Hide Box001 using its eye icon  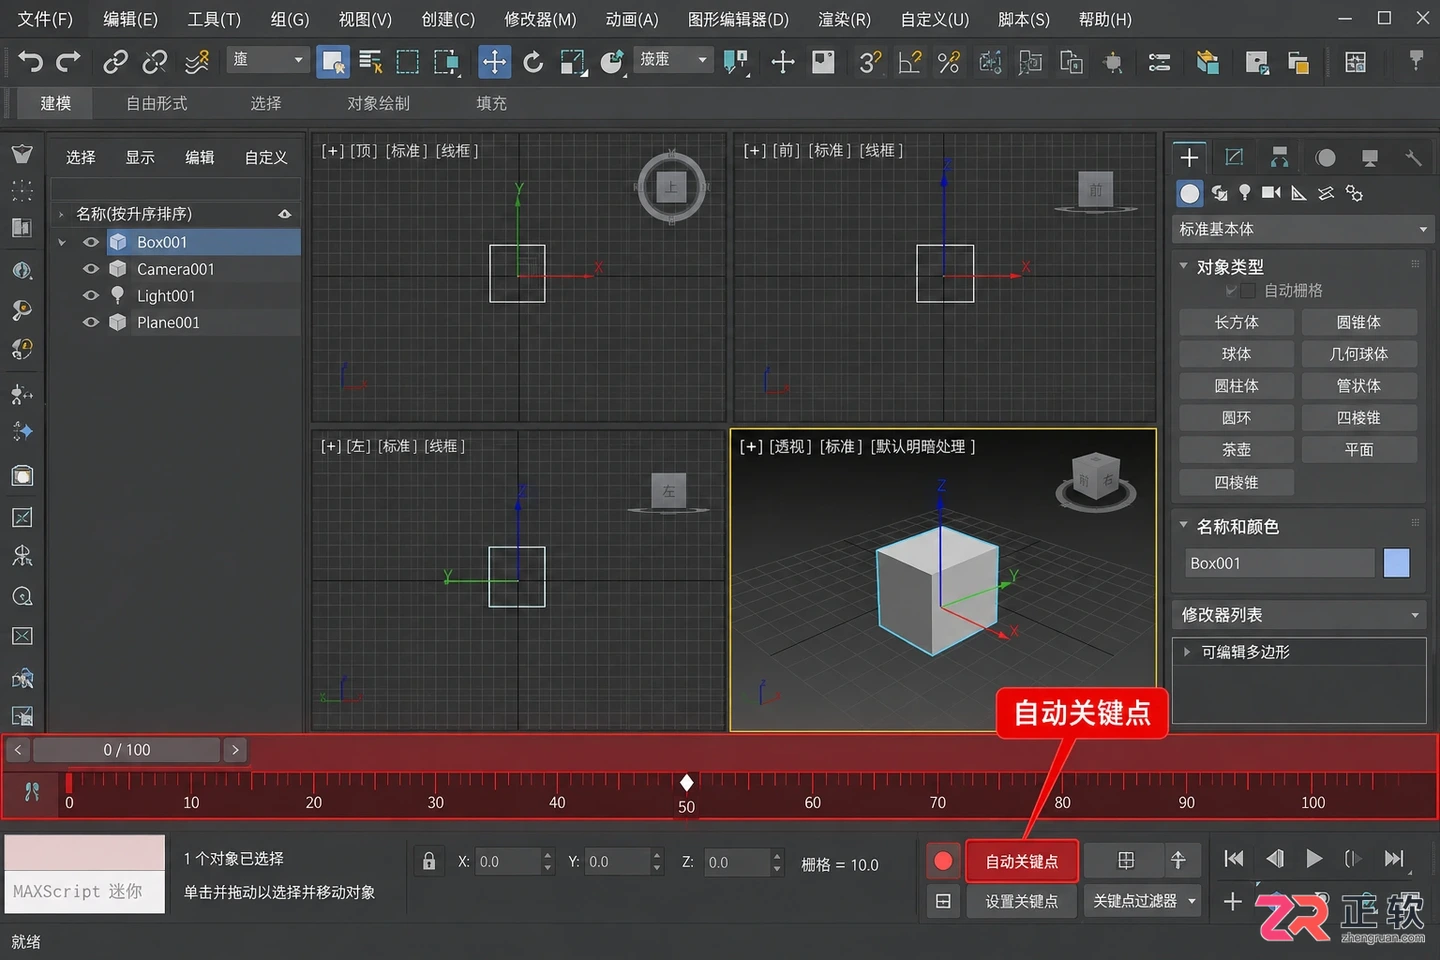91,242
